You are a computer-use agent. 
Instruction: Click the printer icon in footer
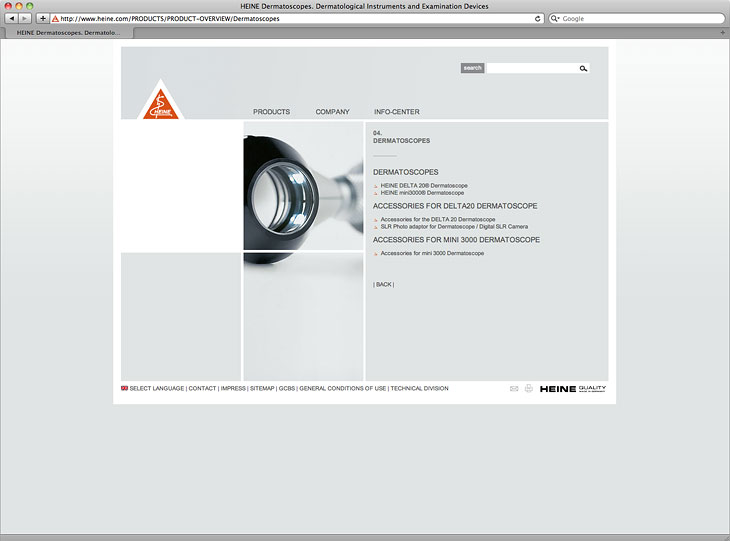(x=528, y=388)
